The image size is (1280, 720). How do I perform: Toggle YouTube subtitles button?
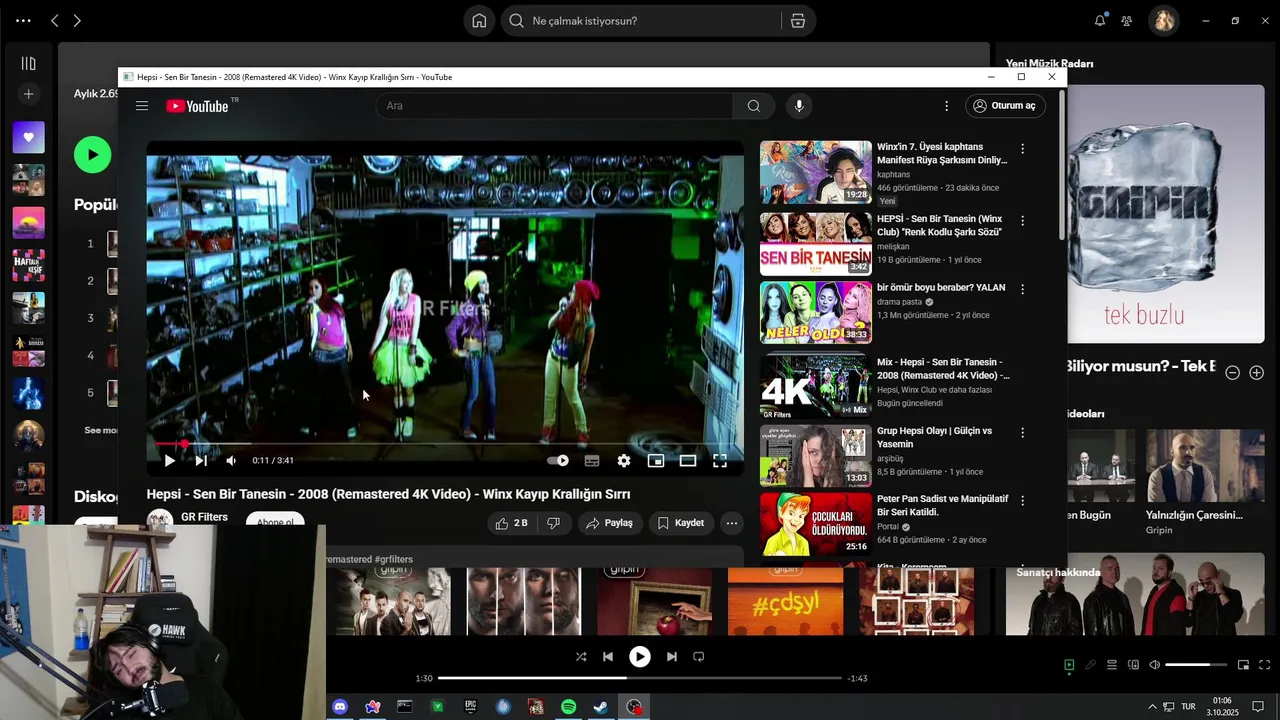592,461
